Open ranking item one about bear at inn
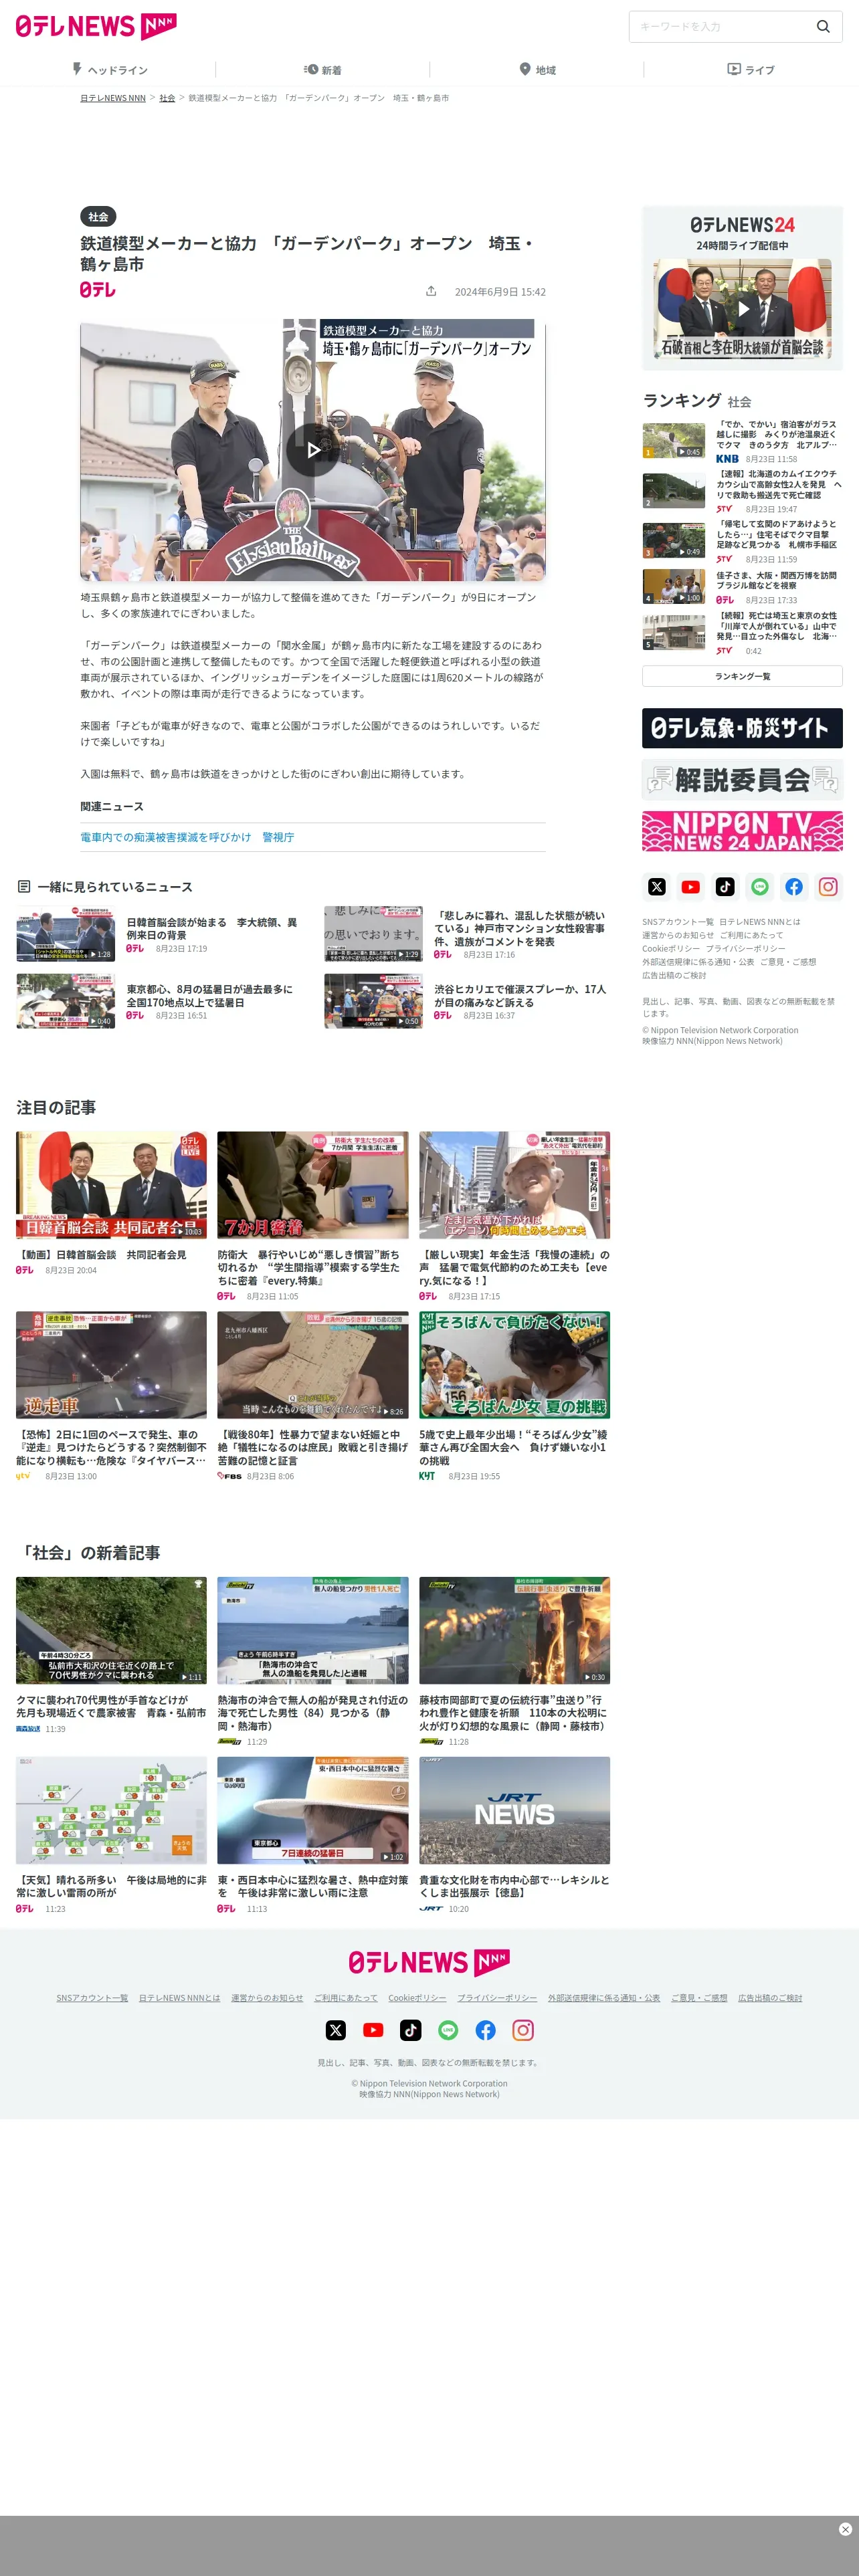 click(x=742, y=441)
